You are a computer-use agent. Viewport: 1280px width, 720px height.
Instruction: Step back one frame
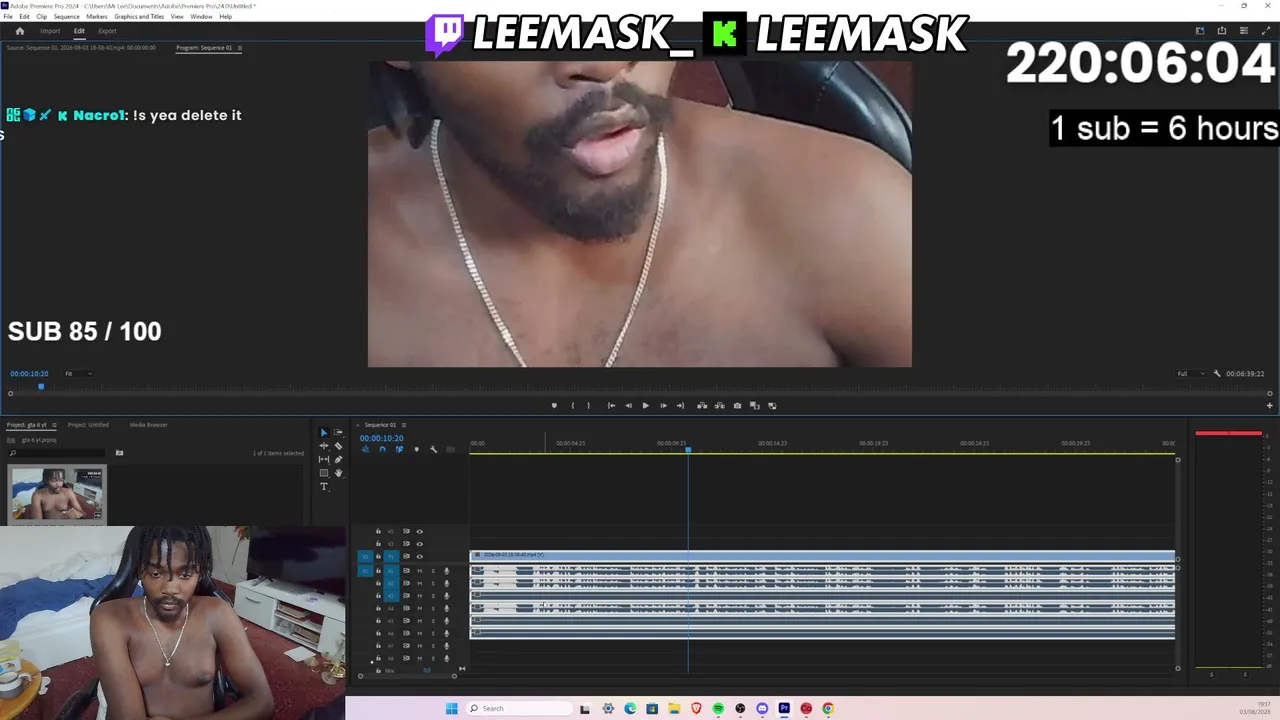point(628,406)
